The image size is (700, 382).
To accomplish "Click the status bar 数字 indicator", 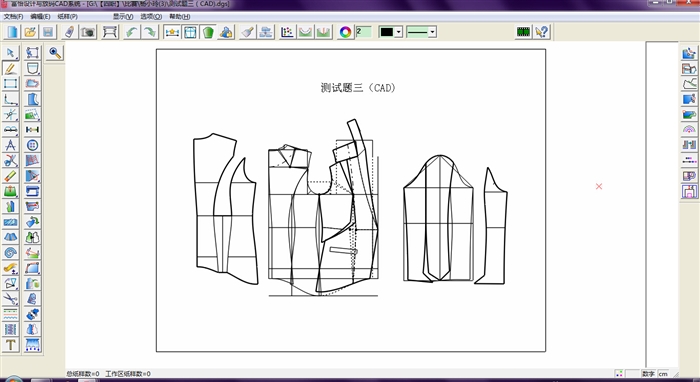I will click(648, 374).
